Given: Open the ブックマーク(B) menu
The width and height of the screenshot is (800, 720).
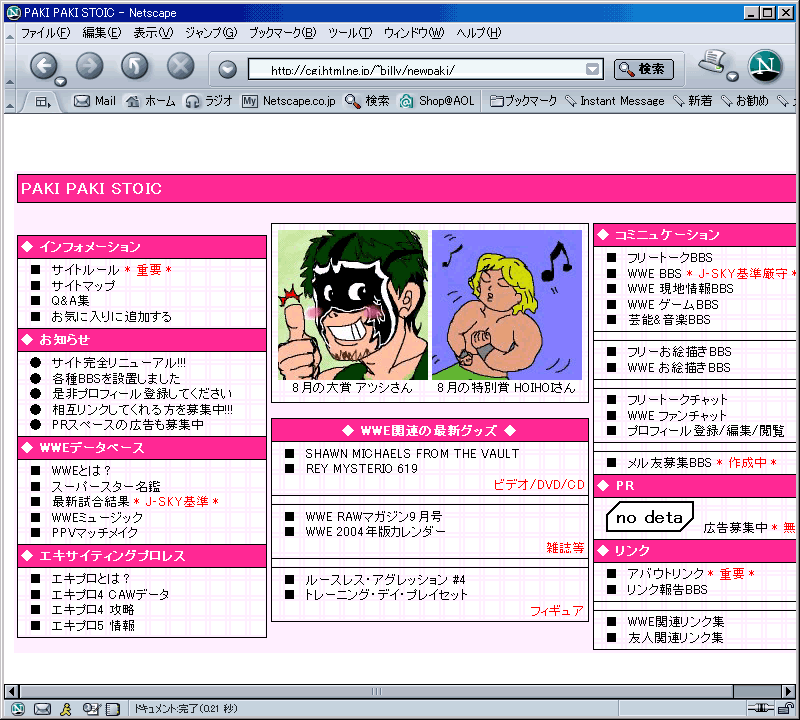Looking at the screenshot, I should coord(282,33).
